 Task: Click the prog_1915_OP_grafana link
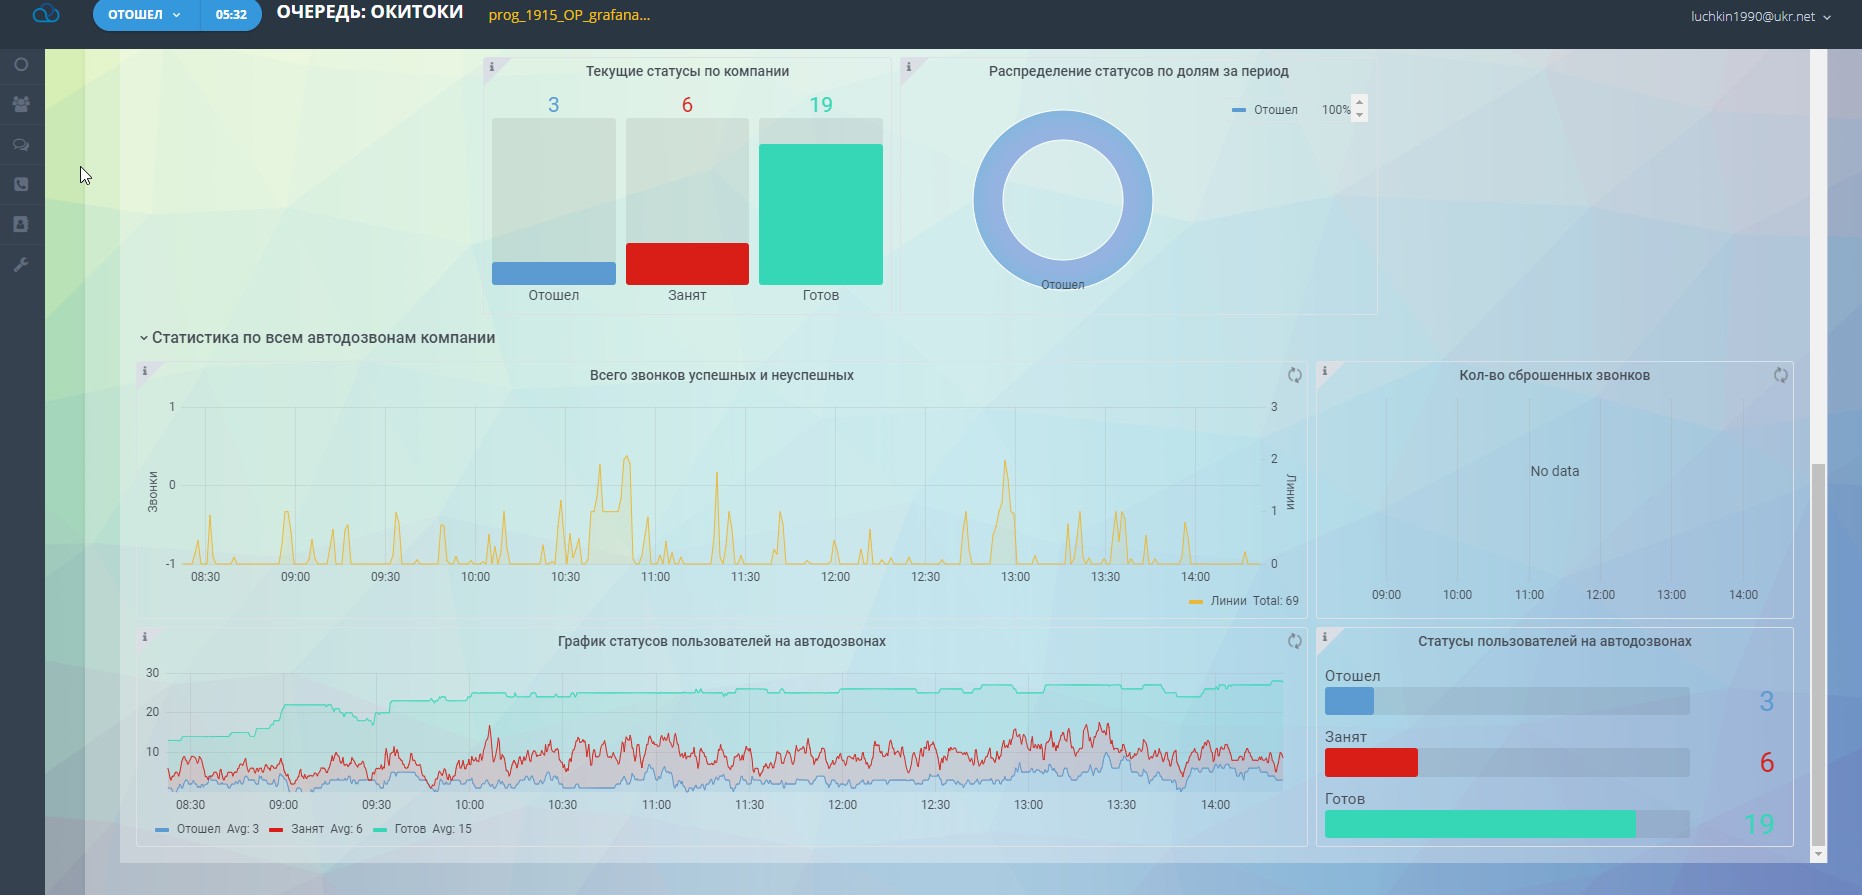coord(569,15)
